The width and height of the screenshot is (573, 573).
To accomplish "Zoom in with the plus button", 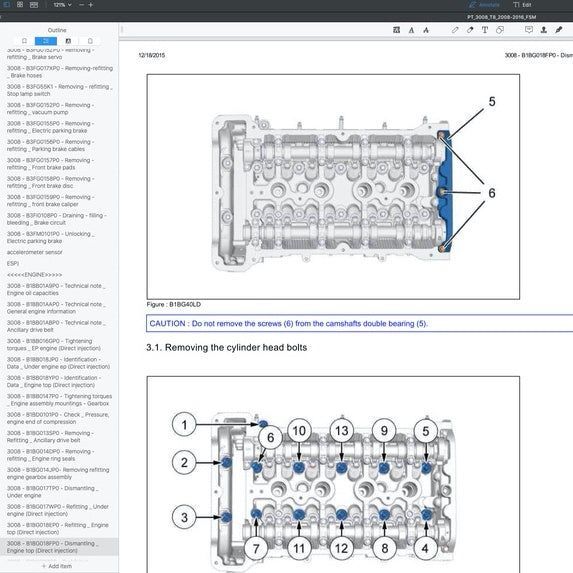I will [x=91, y=5].
